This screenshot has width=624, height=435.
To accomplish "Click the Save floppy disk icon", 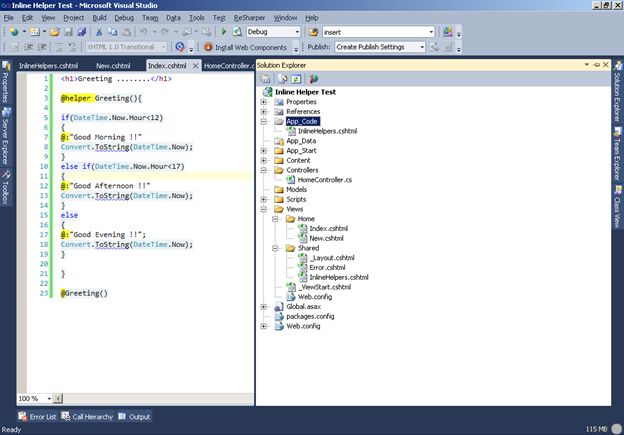I will [x=68, y=32].
